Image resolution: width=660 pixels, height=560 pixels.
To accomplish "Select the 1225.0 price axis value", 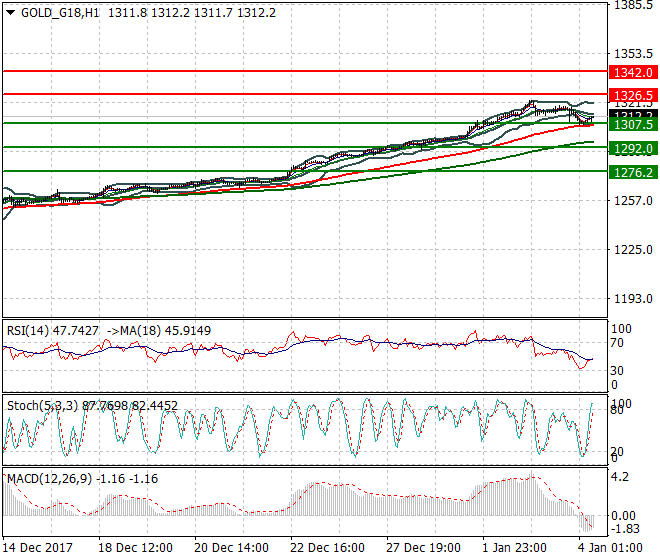I will (633, 250).
